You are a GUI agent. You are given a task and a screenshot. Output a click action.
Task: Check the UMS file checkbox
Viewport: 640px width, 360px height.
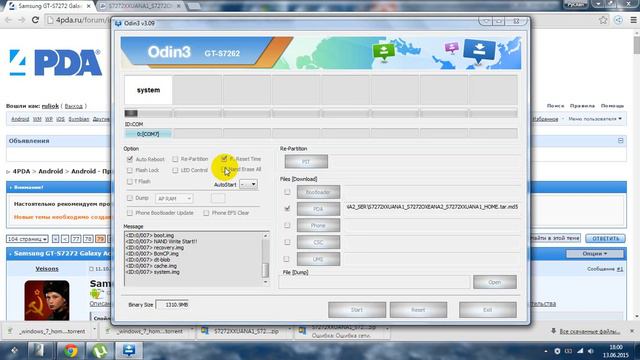[287, 259]
